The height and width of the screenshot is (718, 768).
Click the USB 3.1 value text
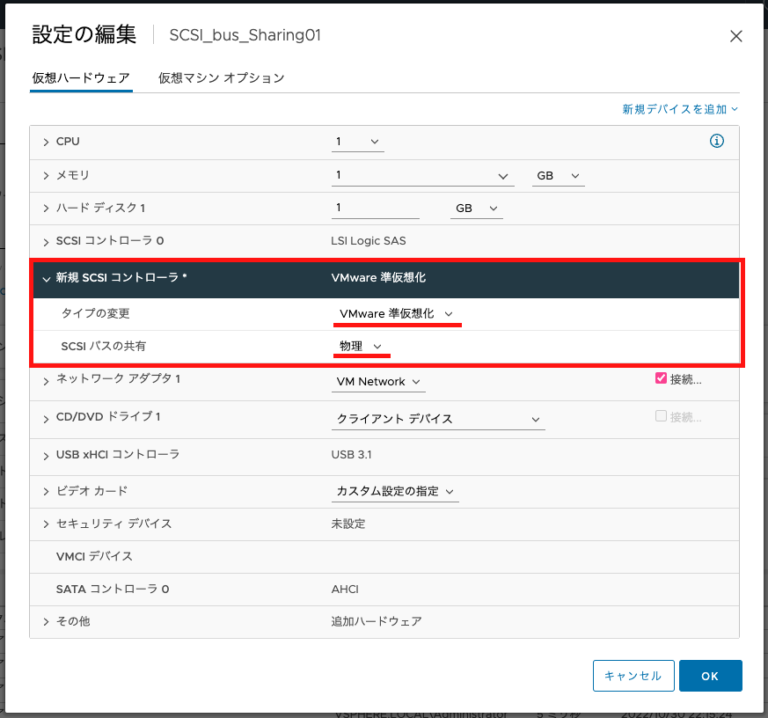click(351, 455)
